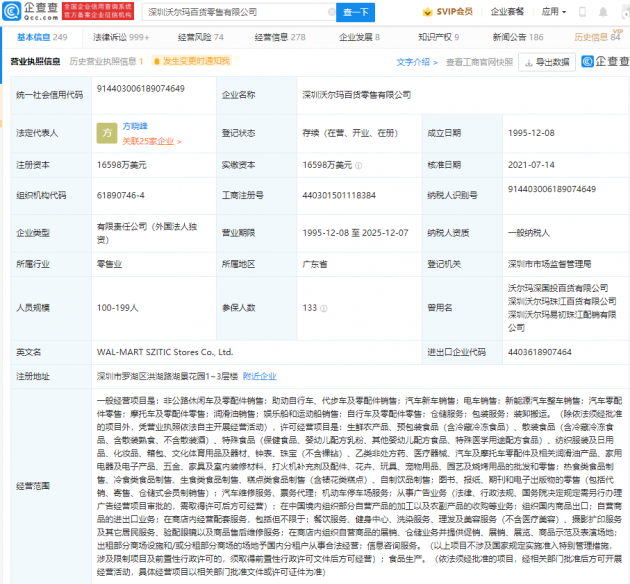The width and height of the screenshot is (630, 584).
Task: Open 查看工商官网快照 link
Action: [480, 62]
